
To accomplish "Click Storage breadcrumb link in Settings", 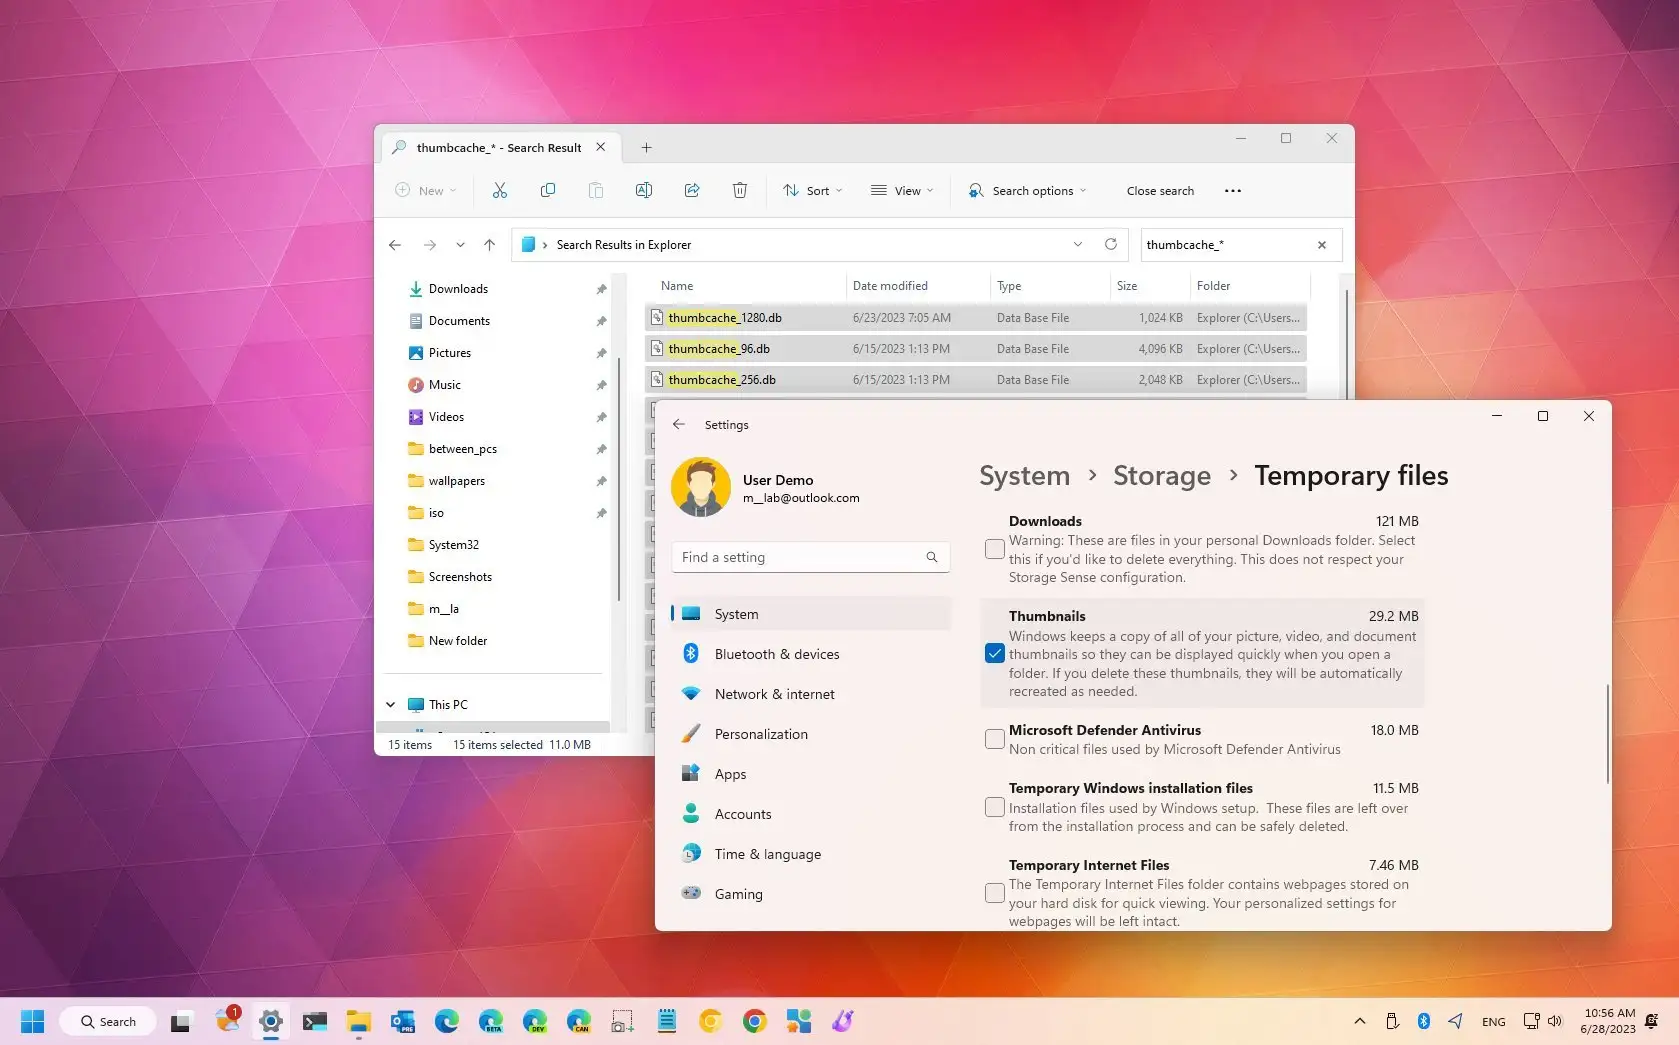I will tap(1162, 476).
